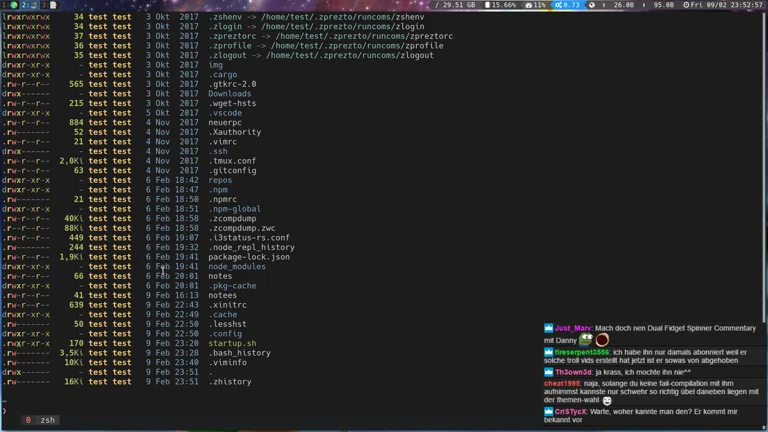Click the network globe icon in status bar
The height and width of the screenshot is (432, 768).
592,5
